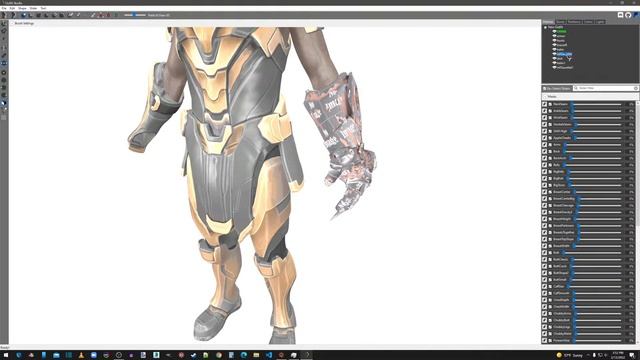The image size is (640, 360).
Task: Click the Belly slider percent value box
Action: pos(631,165)
